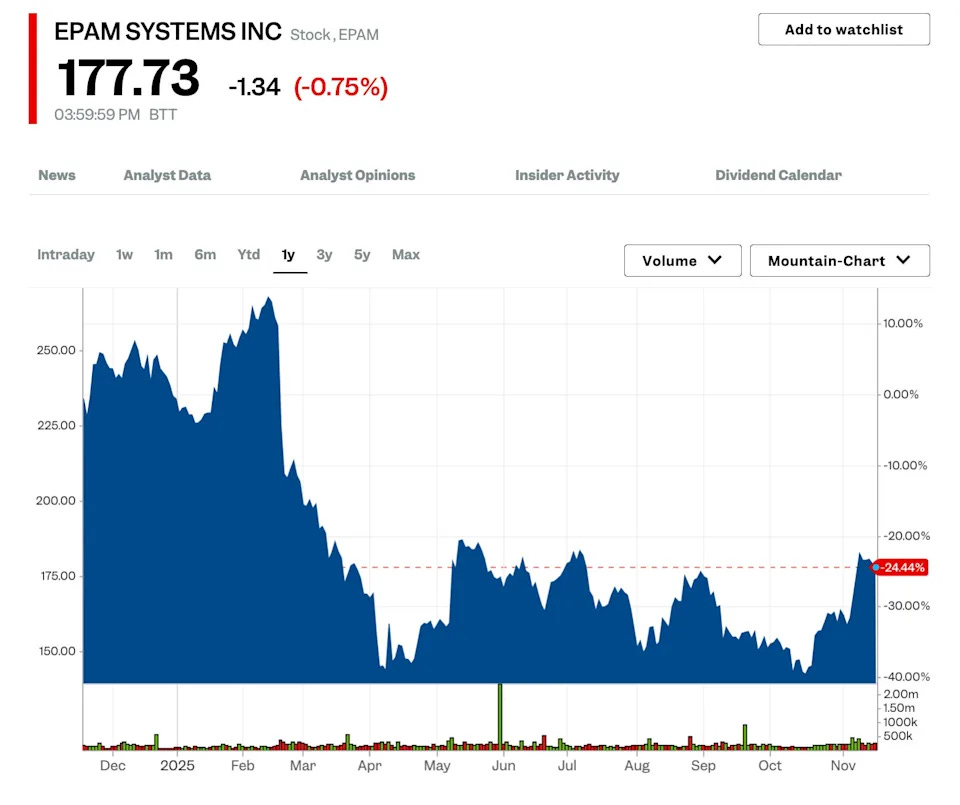Go to the Insider Activity tab
Viewport: 960px width, 805px height.
pos(567,175)
